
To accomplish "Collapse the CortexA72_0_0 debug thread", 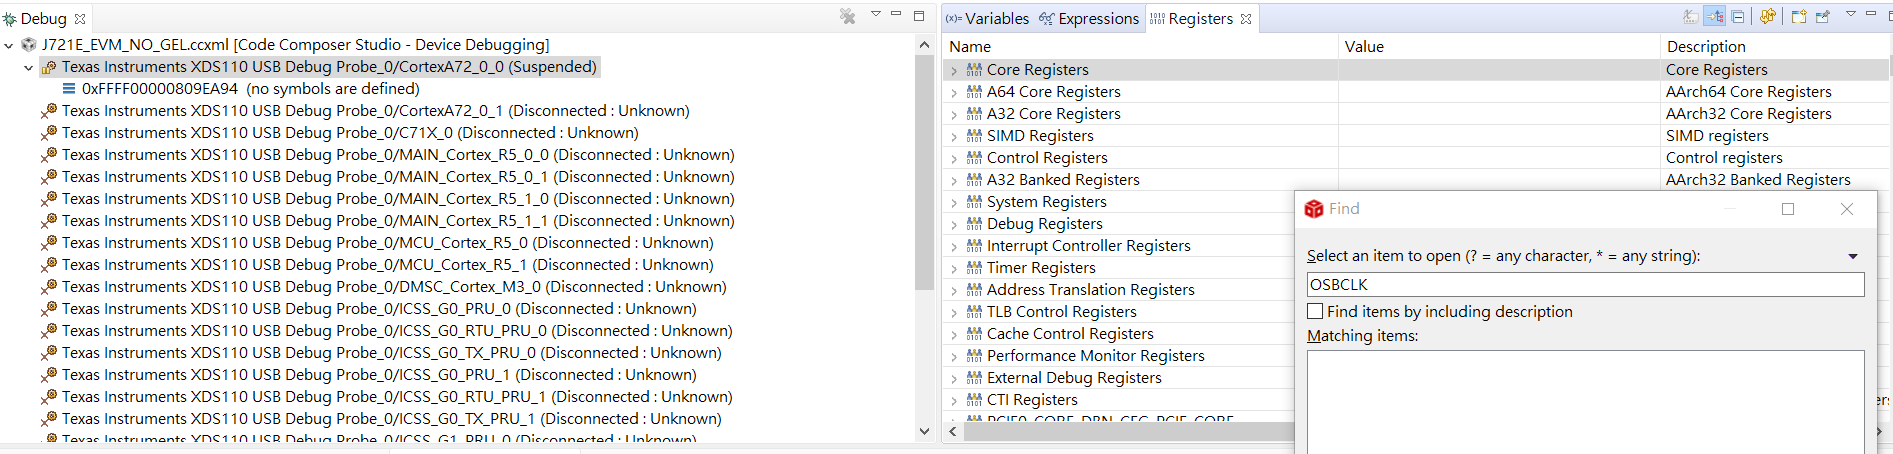I will tap(28, 67).
